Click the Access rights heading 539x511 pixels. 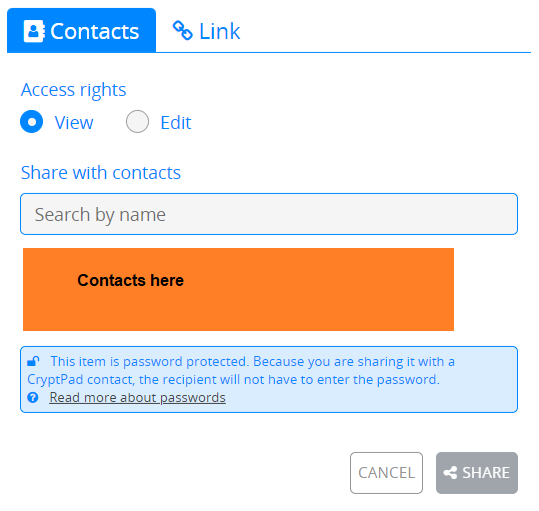[x=74, y=90]
